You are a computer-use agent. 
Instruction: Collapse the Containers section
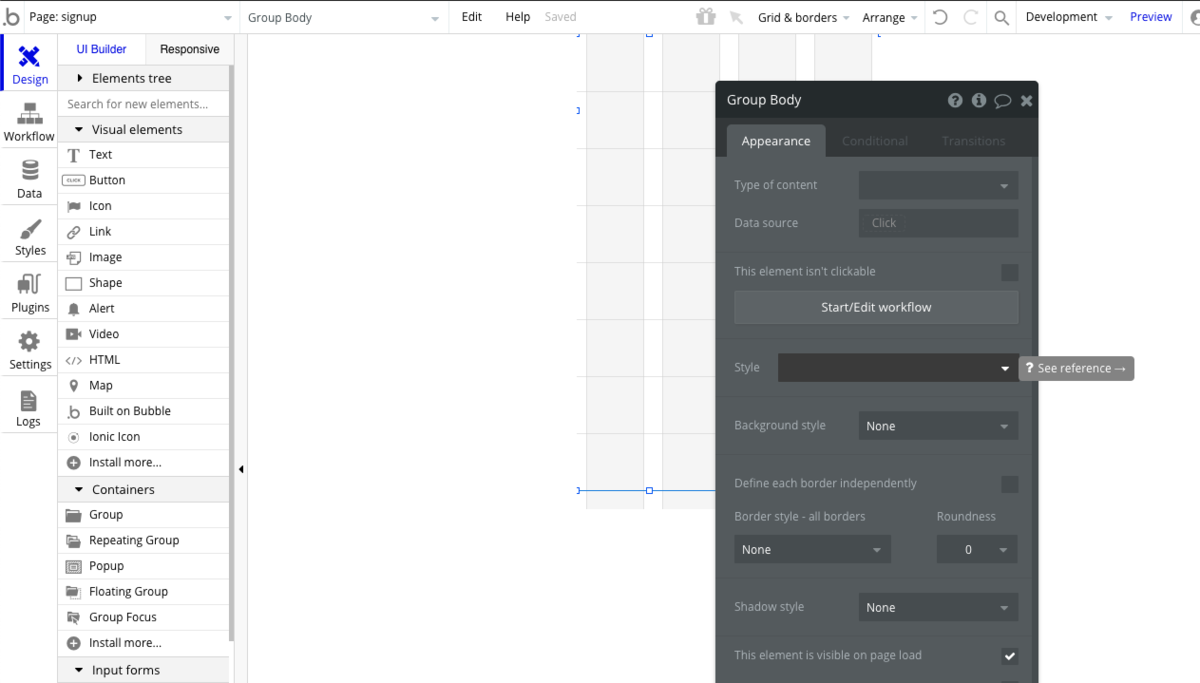[x=144, y=490]
